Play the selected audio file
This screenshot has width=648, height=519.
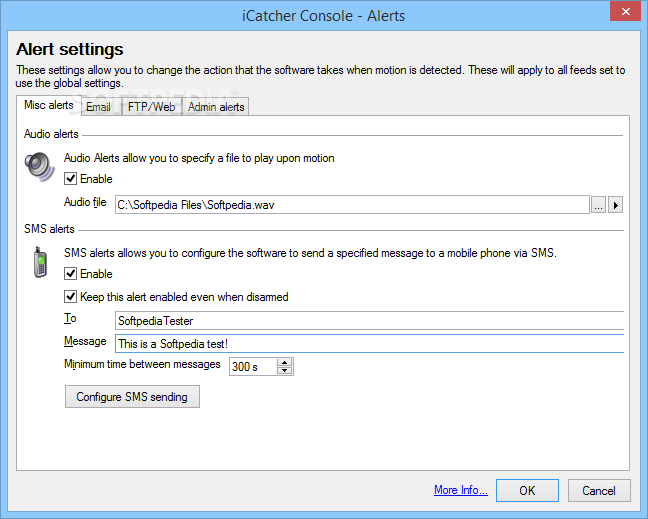pos(615,205)
